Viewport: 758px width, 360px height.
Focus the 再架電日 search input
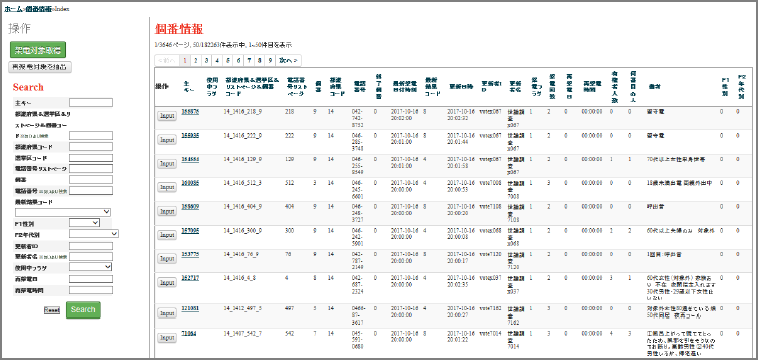click(x=91, y=279)
